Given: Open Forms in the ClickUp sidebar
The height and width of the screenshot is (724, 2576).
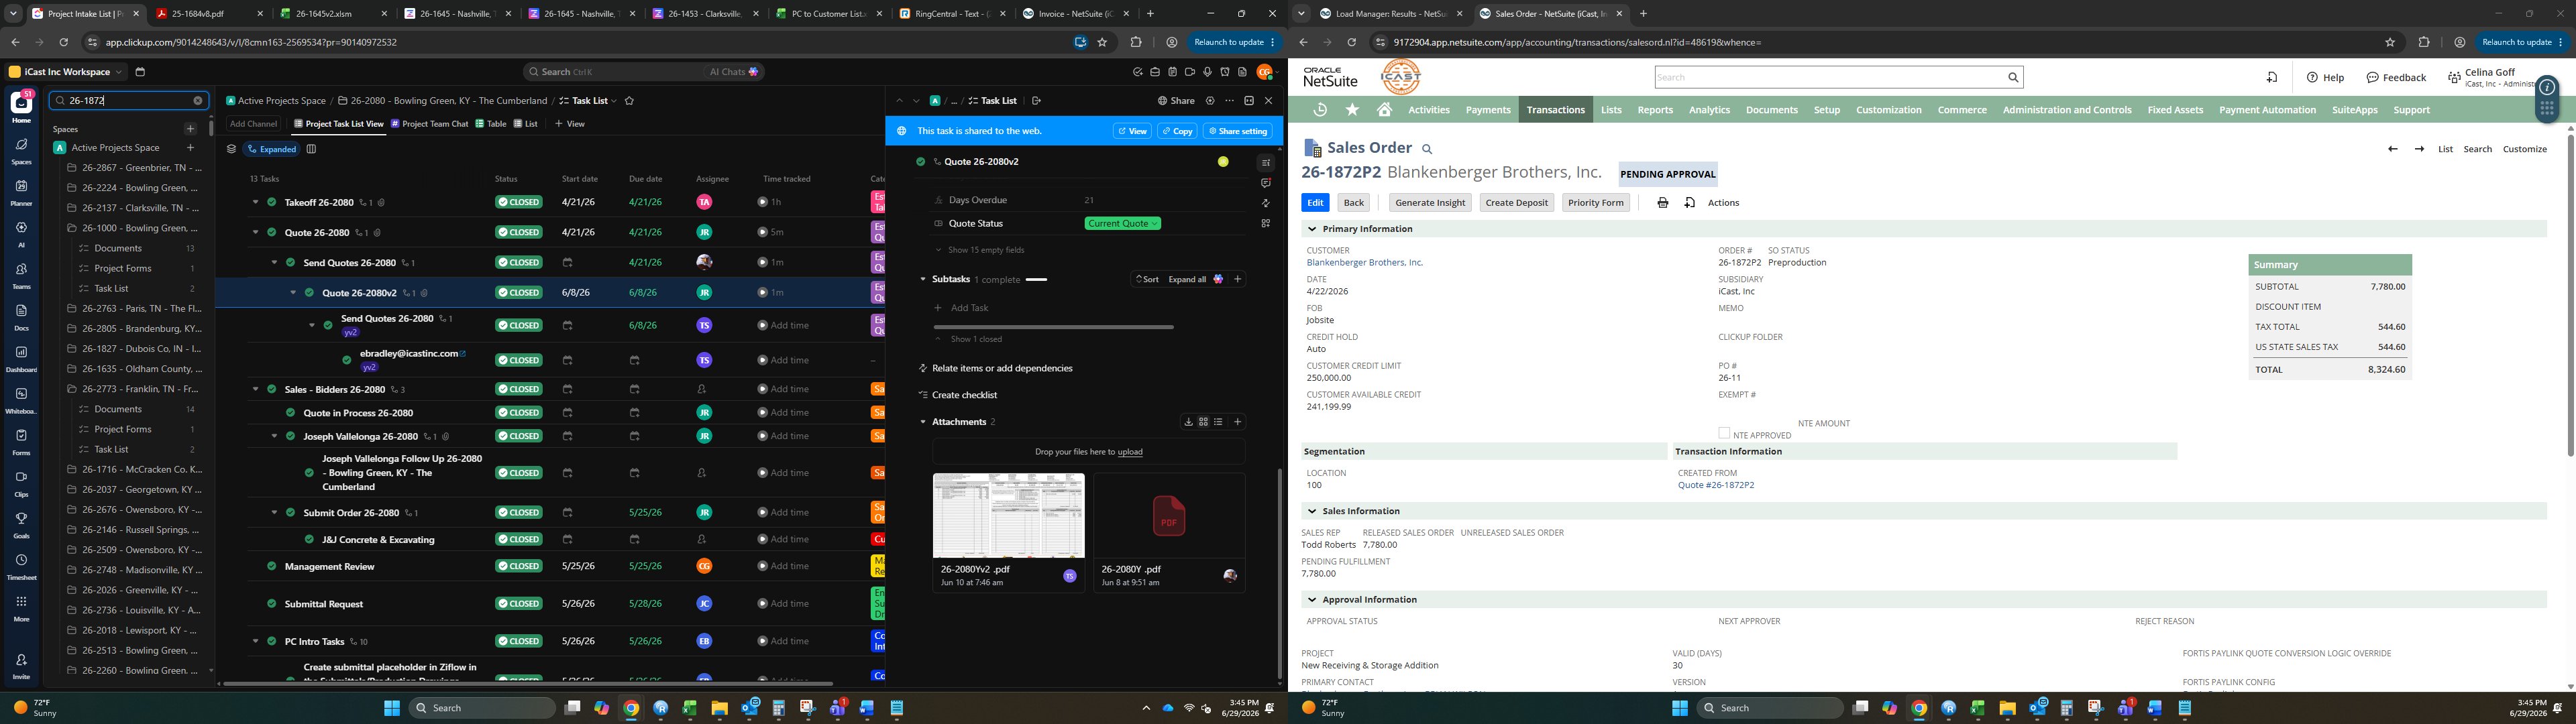Looking at the screenshot, I should click(x=21, y=441).
